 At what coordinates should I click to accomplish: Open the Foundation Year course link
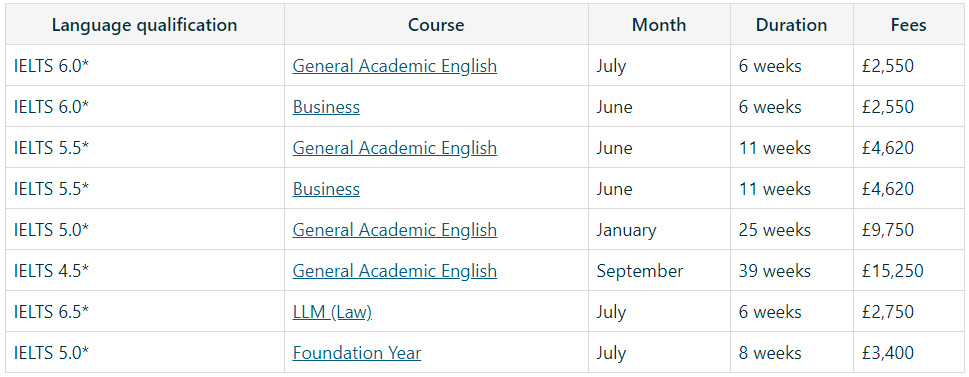tap(357, 353)
